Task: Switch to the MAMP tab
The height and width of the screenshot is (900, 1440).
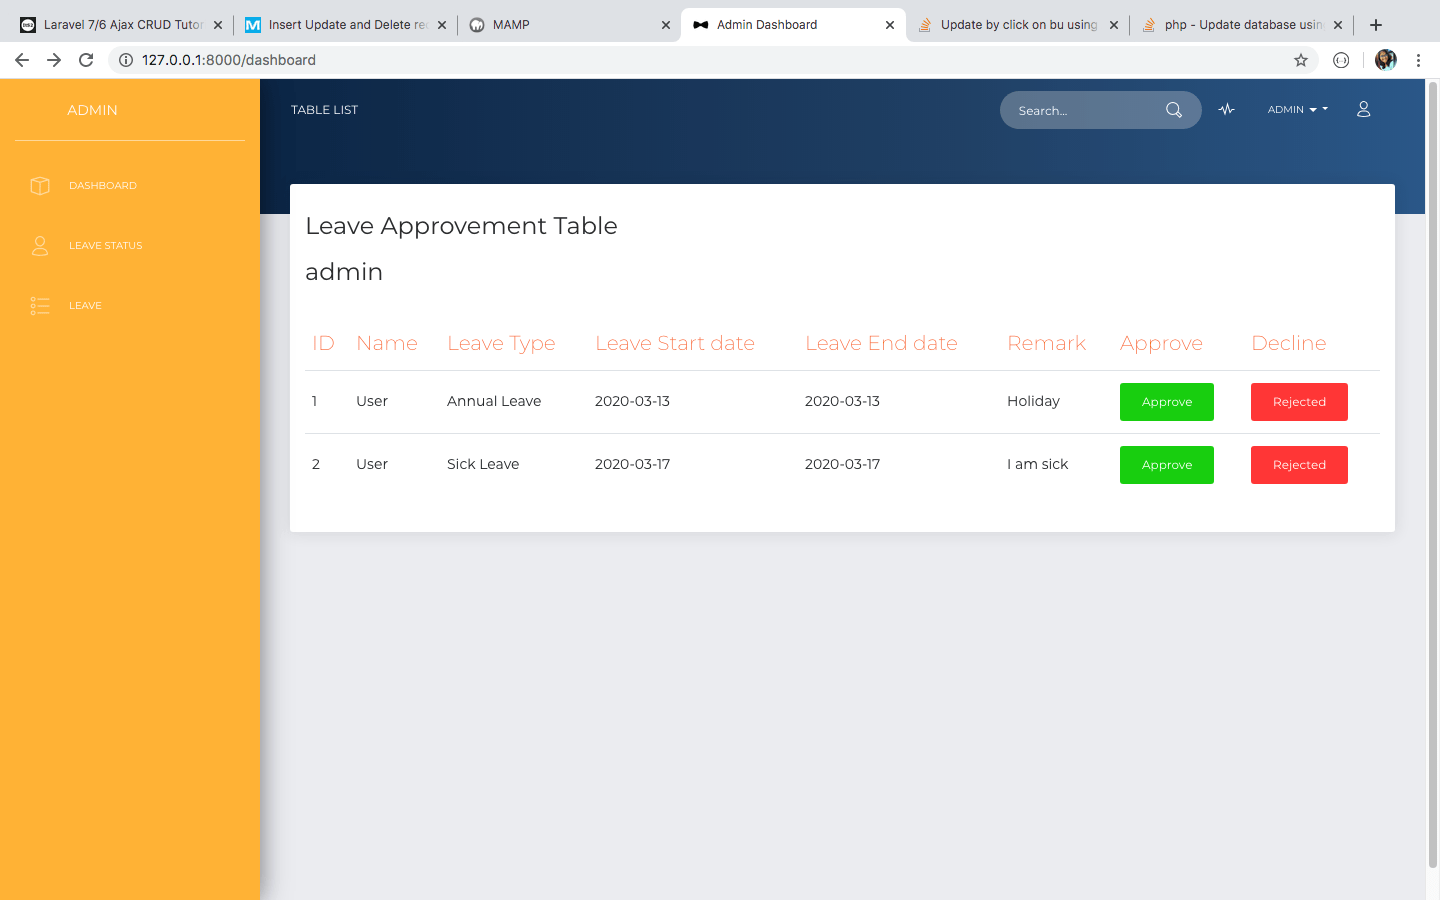Action: (570, 25)
